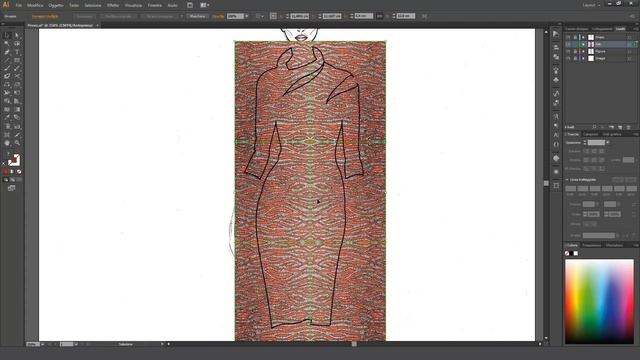Choose the Rotate tool
640x360 pixels.
7,84
